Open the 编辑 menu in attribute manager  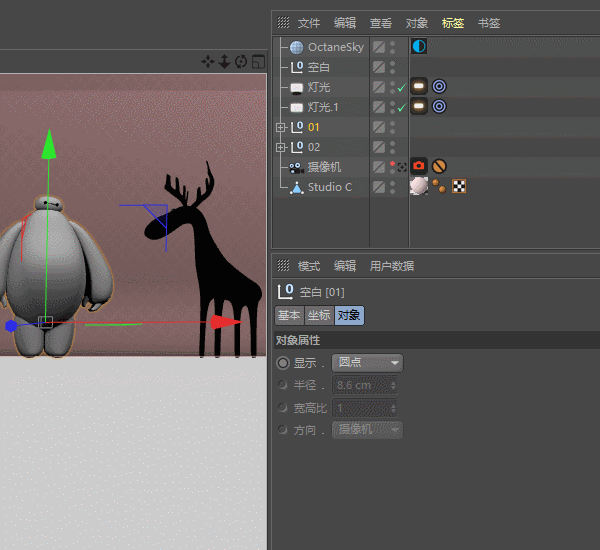click(345, 266)
